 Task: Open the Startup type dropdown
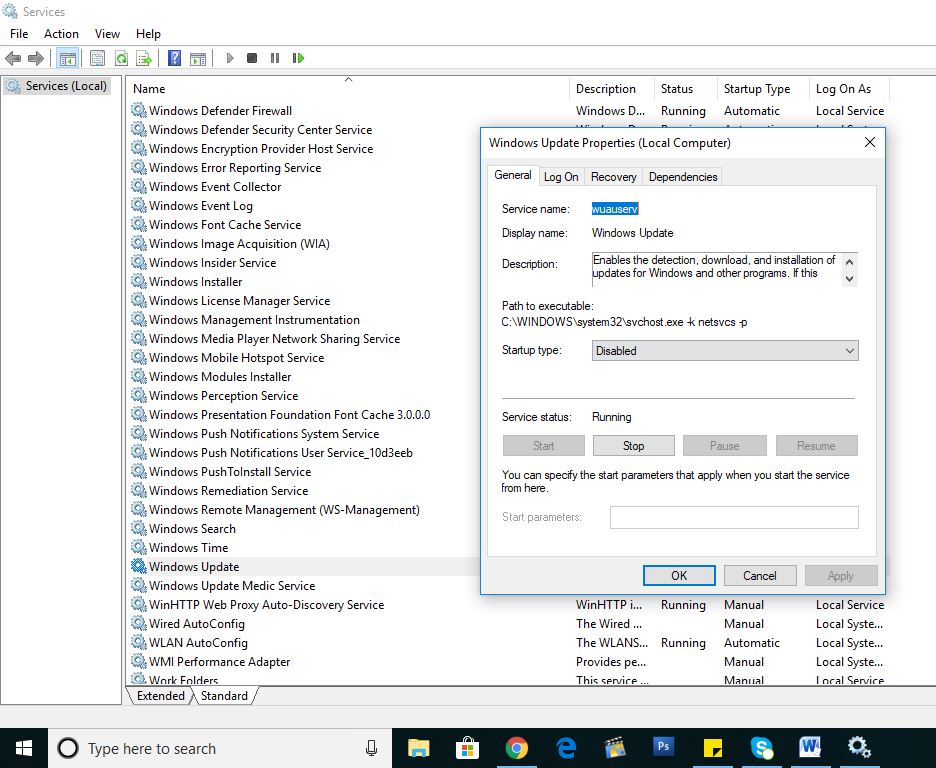[725, 351]
